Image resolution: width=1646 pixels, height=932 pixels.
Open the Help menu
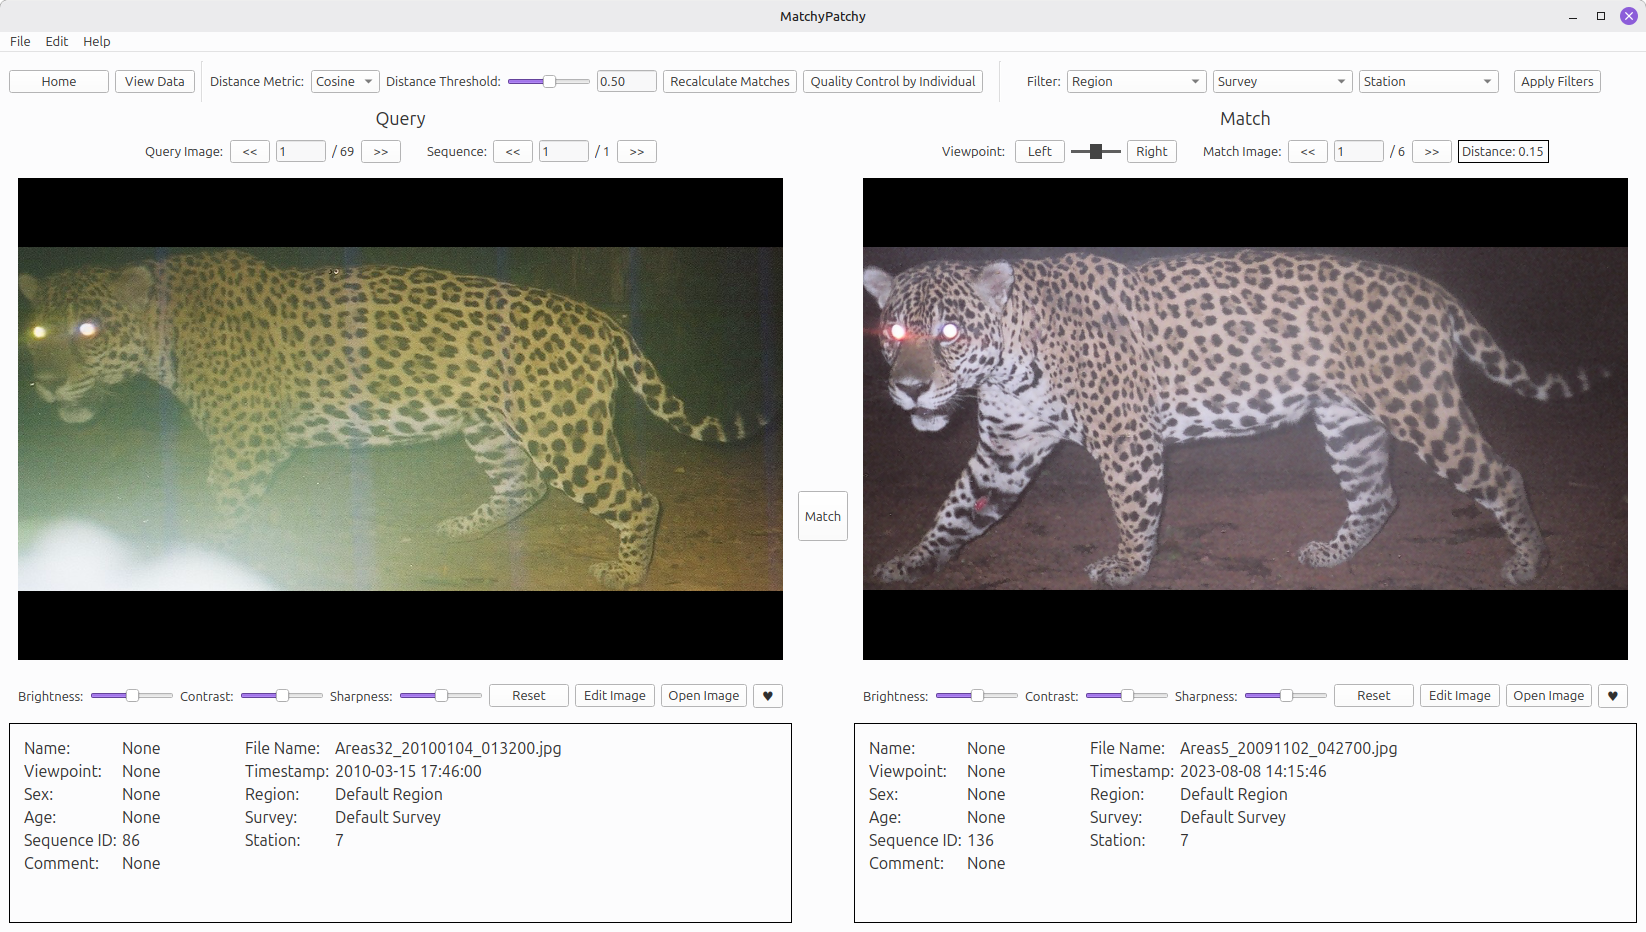[97, 41]
